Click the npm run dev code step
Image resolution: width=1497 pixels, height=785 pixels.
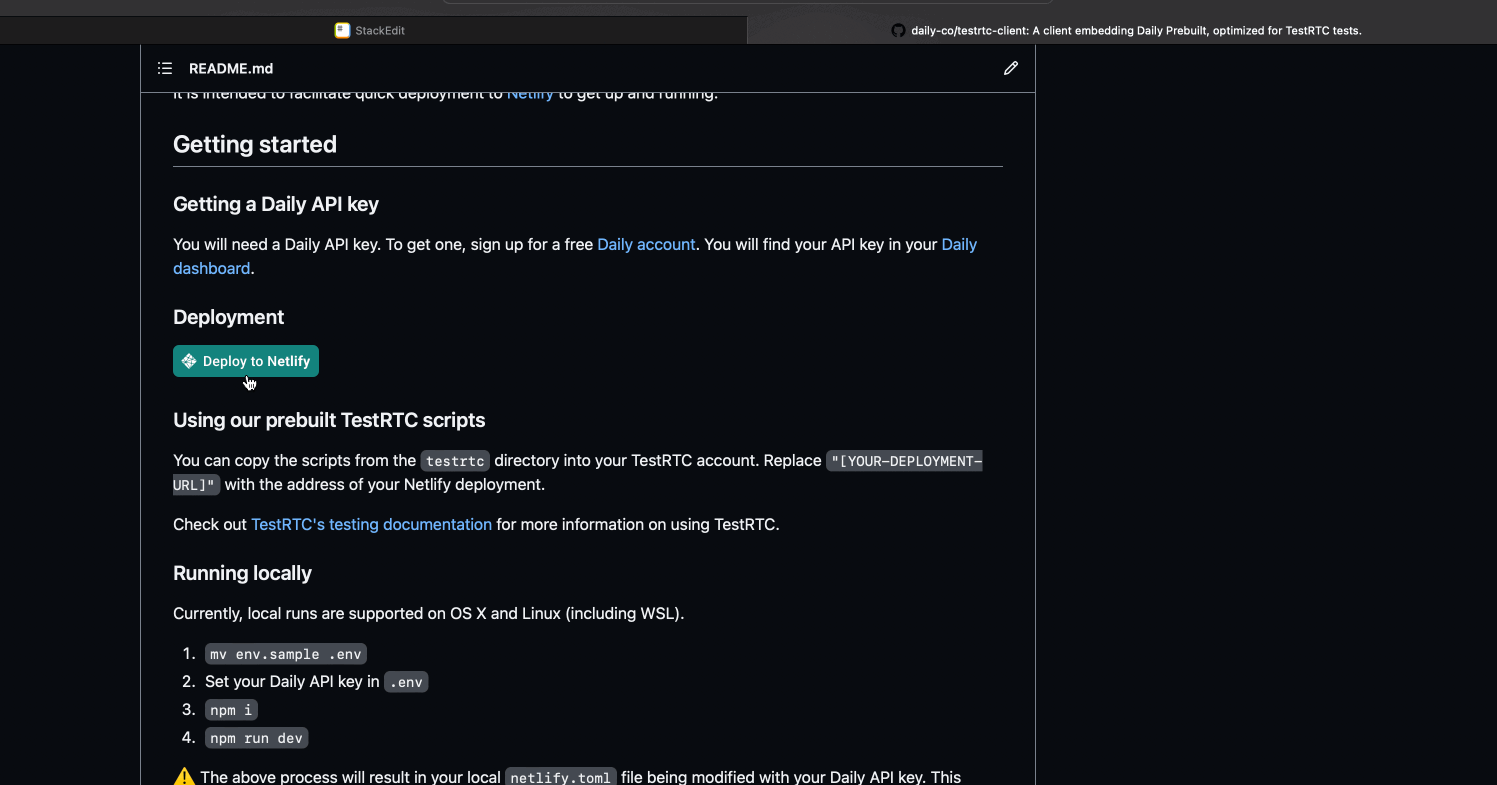[x=257, y=738]
